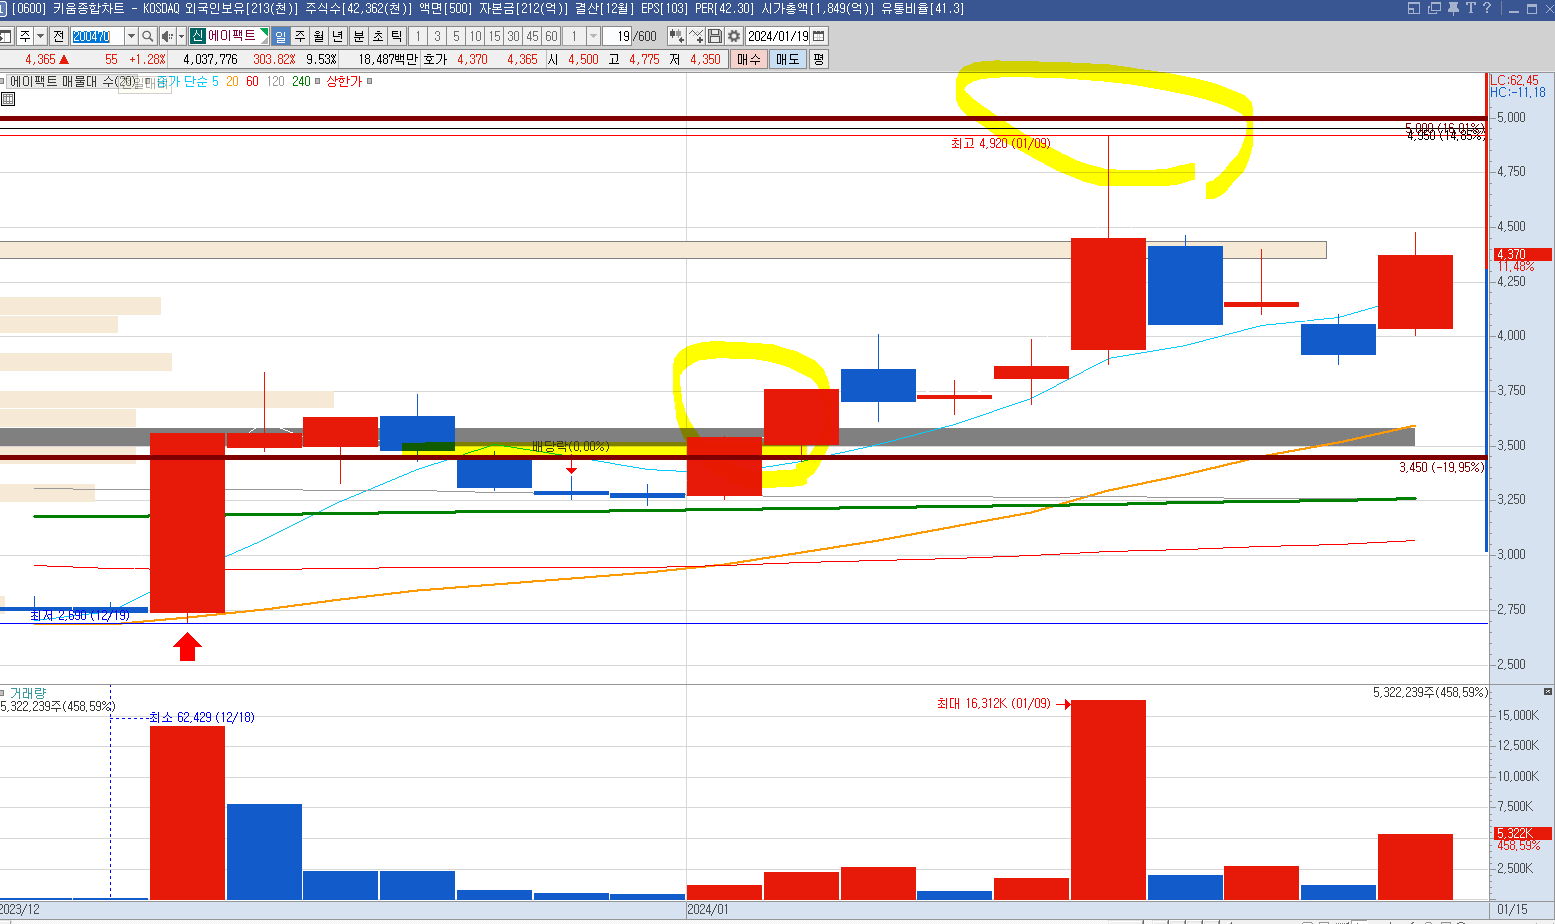Open the stock code 200470 dropdown arrow

(131, 36)
